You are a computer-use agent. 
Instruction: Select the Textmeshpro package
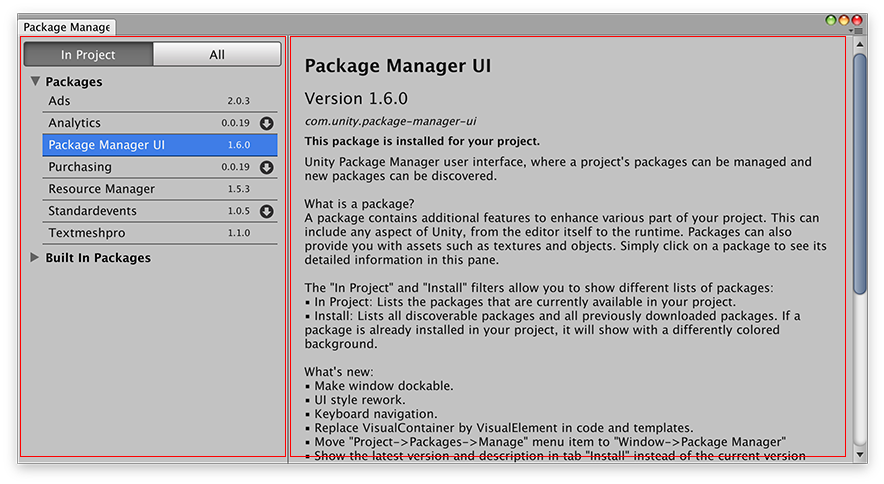pos(160,233)
